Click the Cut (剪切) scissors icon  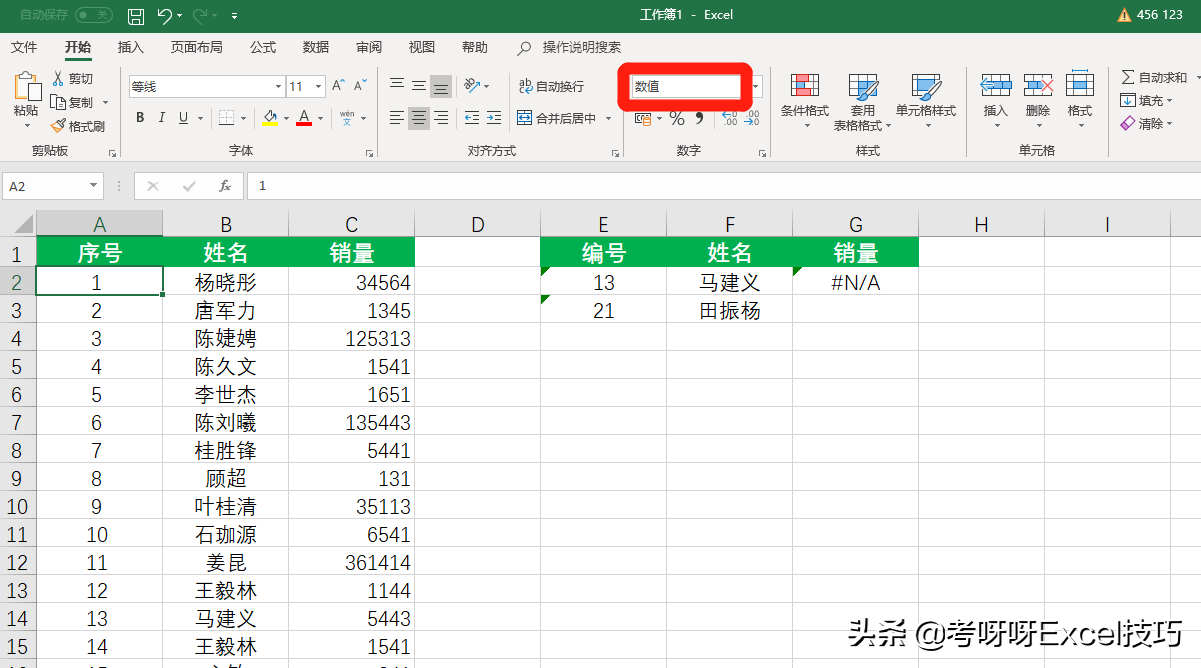[58, 79]
